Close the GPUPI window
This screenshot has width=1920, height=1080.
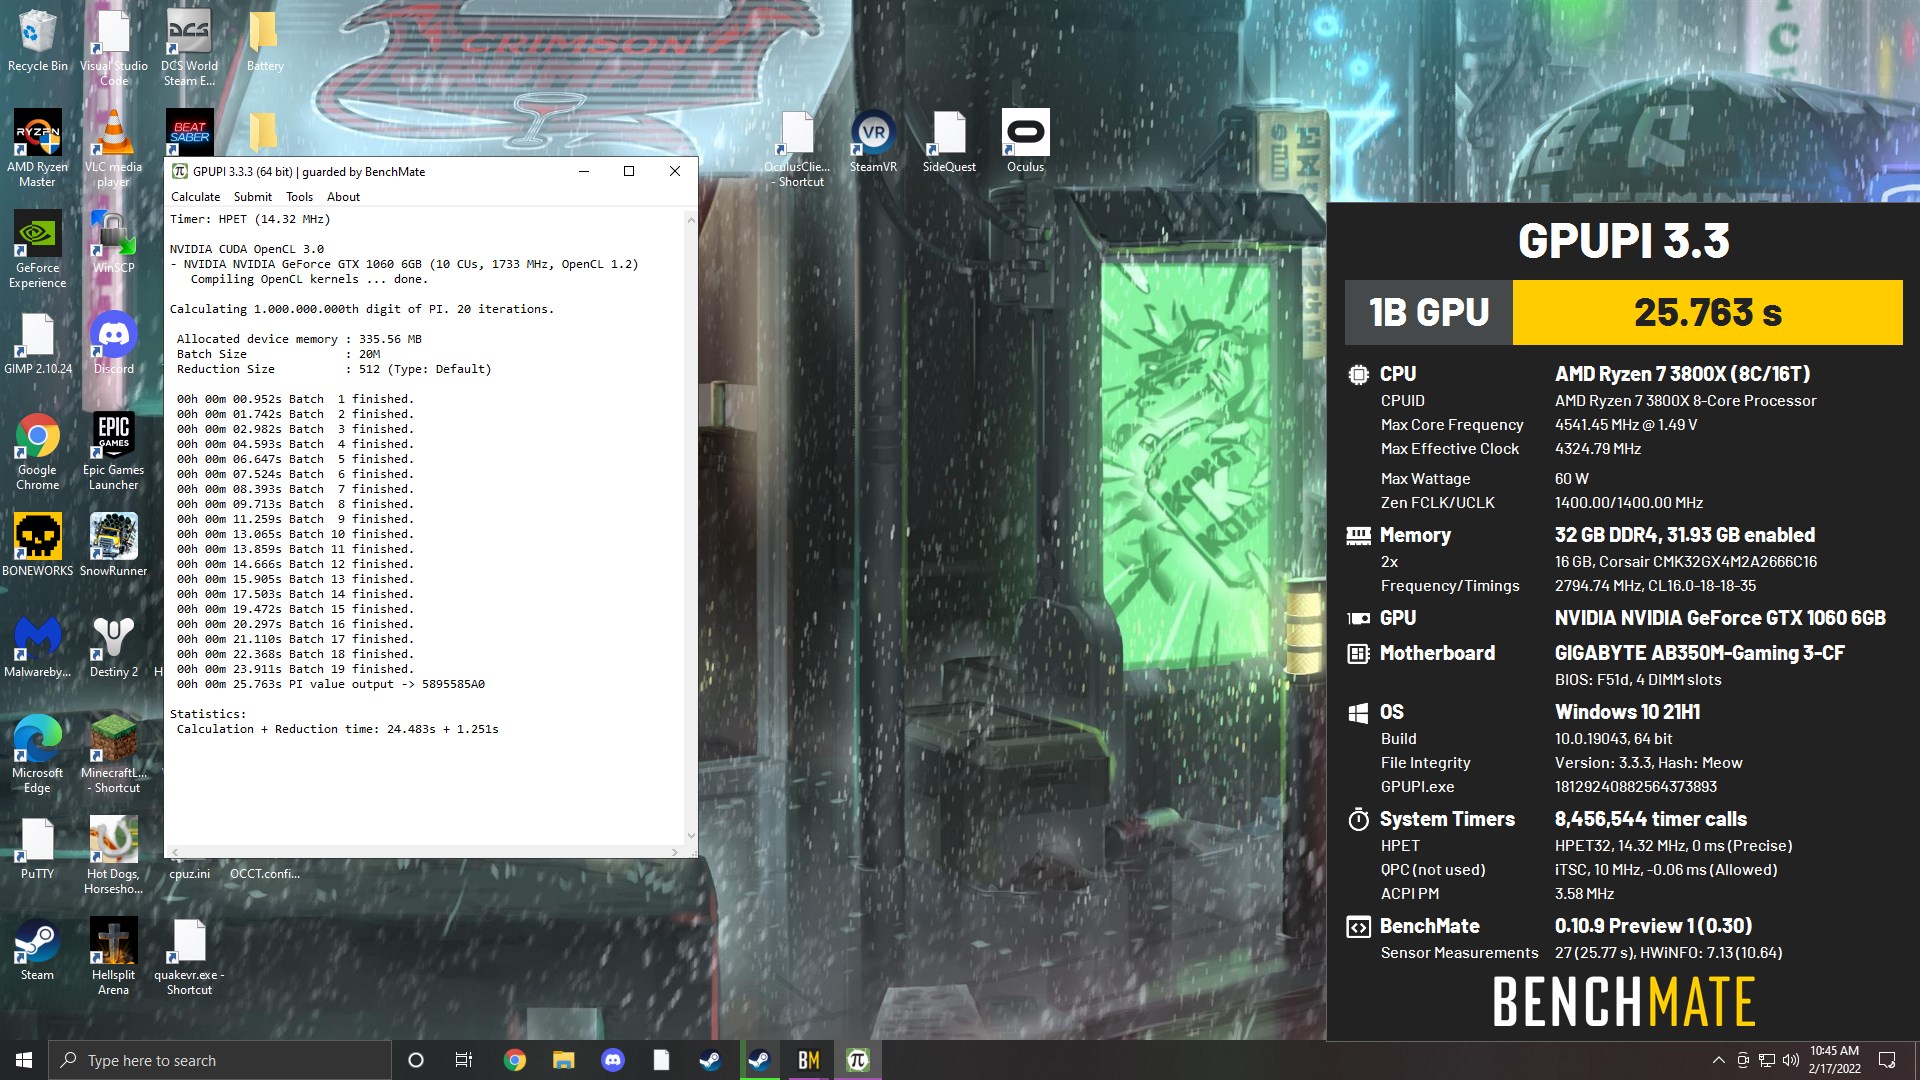[x=675, y=171]
